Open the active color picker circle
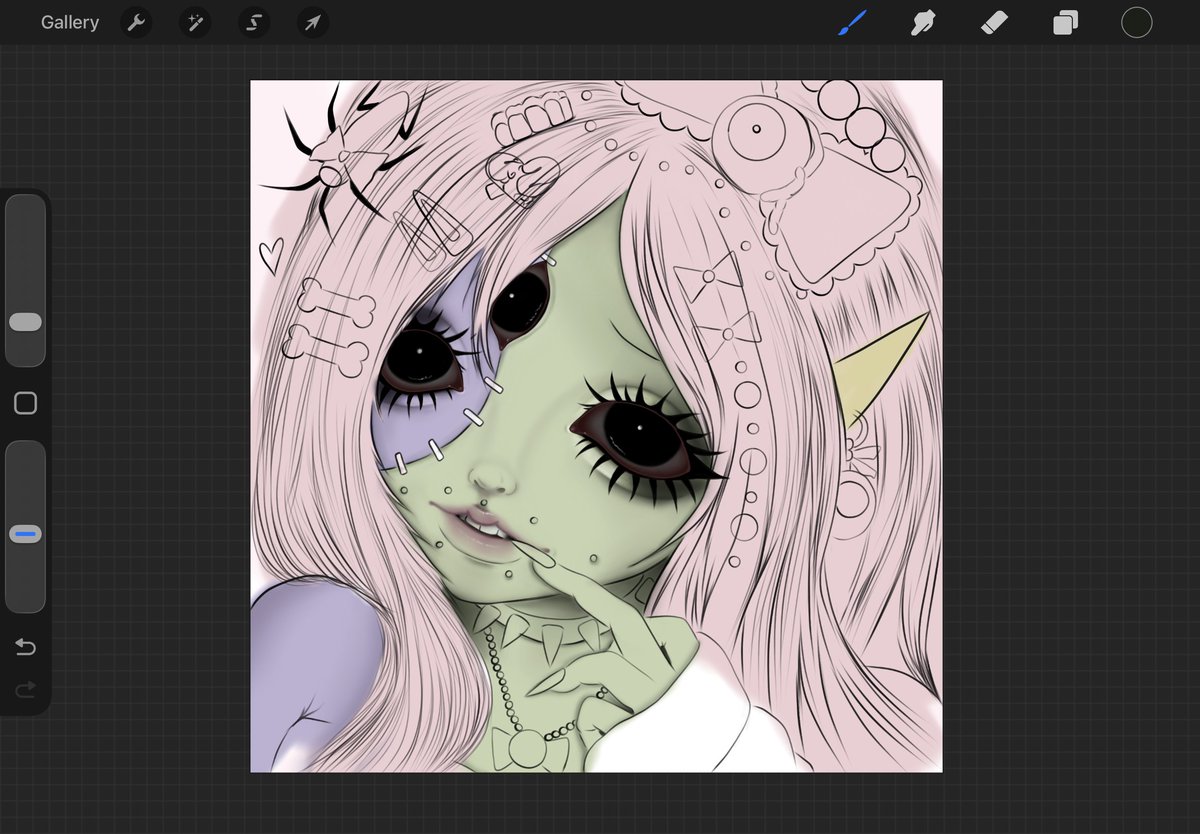Image resolution: width=1200 pixels, height=834 pixels. click(x=1137, y=22)
